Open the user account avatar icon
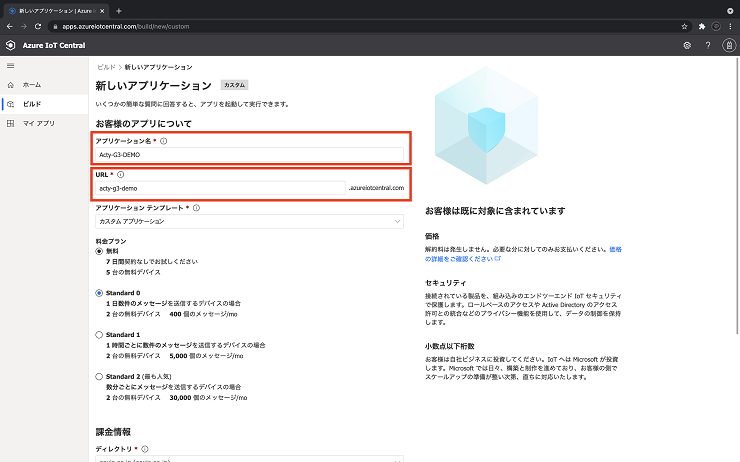Image resolution: width=740 pixels, height=462 pixels. 729,45
